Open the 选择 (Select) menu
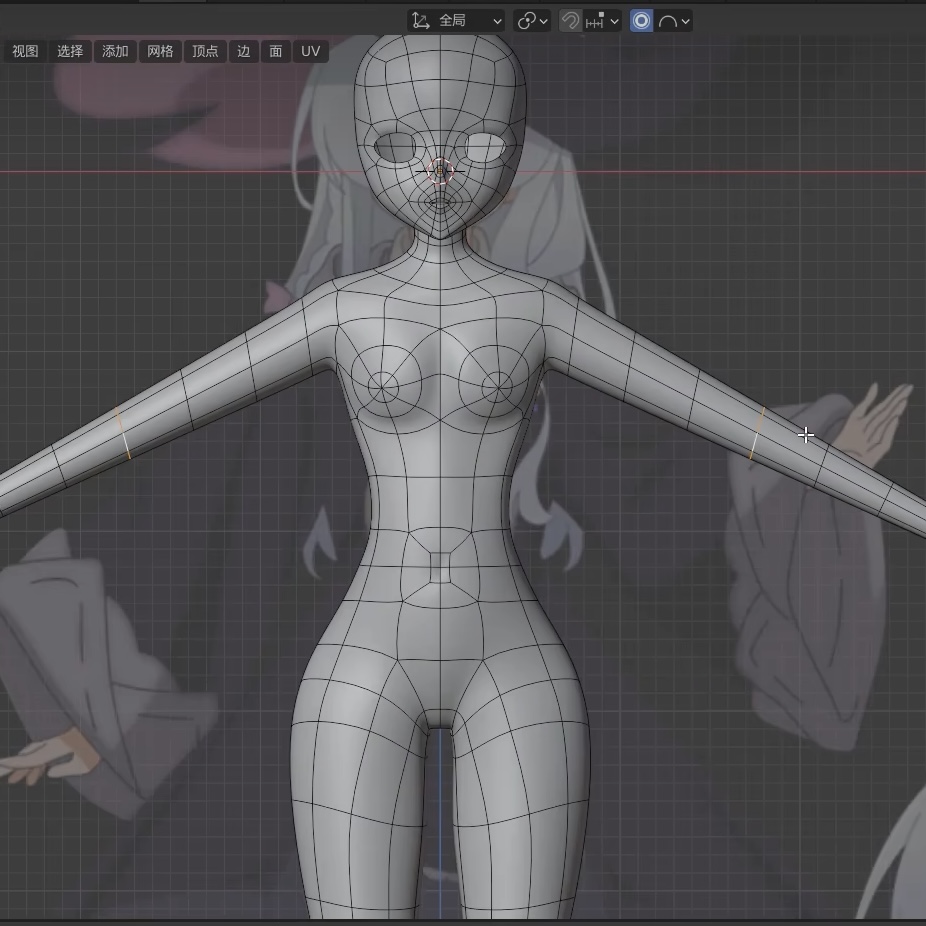Viewport: 926px width, 926px height. [x=70, y=51]
